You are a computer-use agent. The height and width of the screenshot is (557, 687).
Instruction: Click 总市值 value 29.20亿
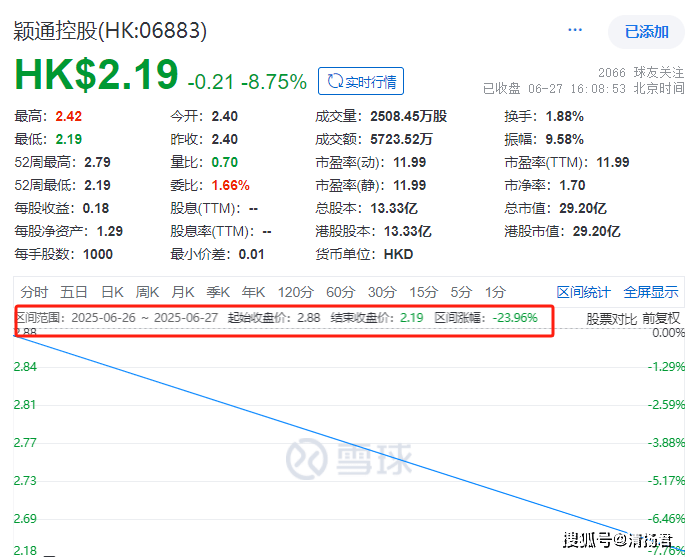coord(583,208)
